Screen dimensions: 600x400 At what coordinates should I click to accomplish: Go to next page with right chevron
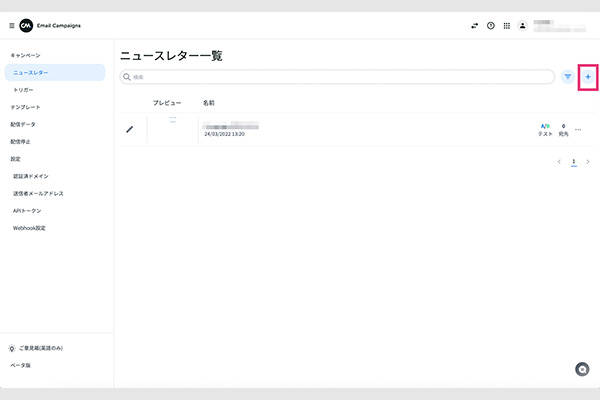[588, 161]
